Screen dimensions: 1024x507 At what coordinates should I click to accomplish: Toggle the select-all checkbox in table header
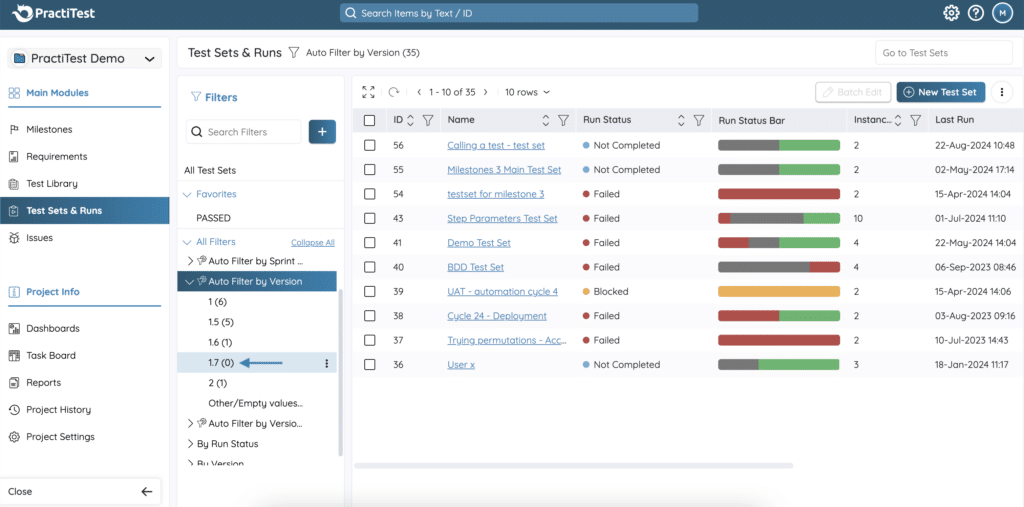click(370, 120)
